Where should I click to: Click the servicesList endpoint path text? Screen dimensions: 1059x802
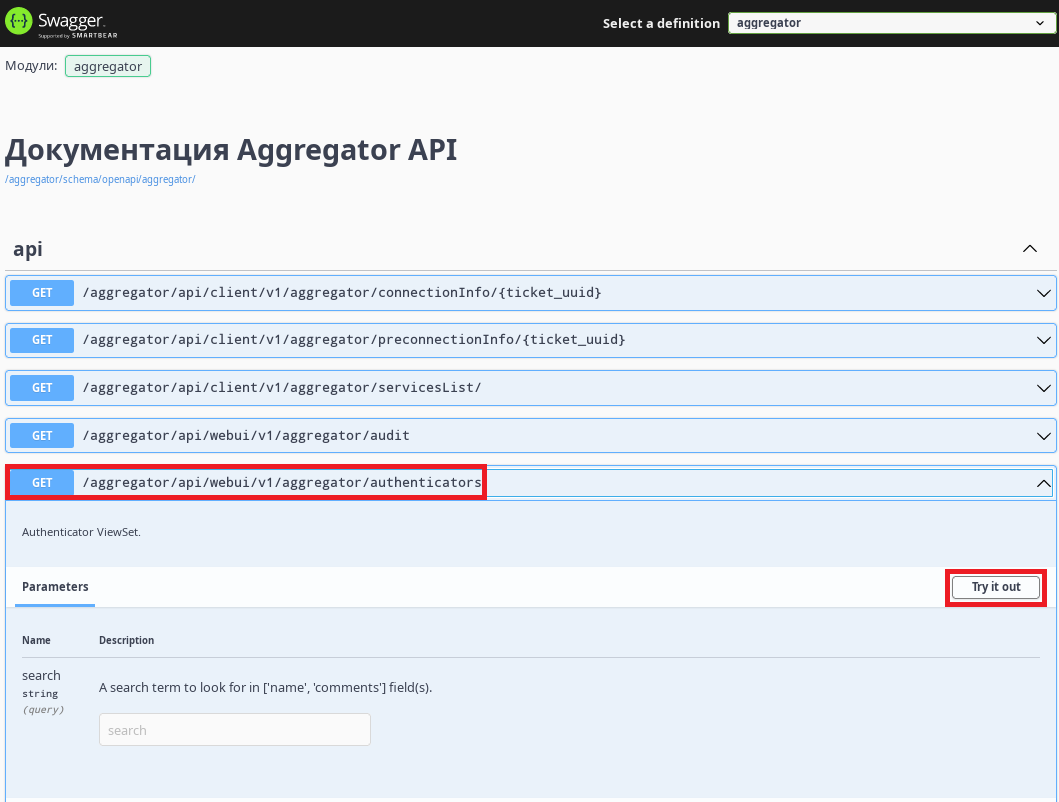click(x=282, y=388)
